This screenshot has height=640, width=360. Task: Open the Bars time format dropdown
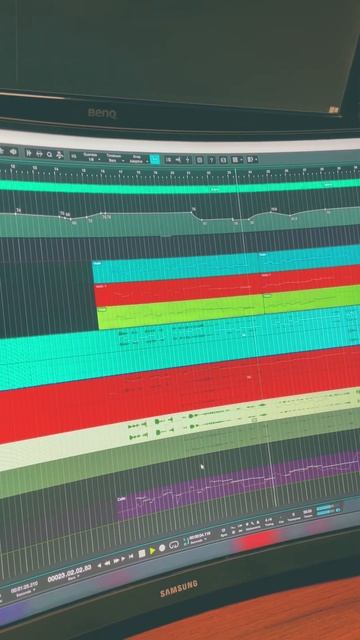72,579
